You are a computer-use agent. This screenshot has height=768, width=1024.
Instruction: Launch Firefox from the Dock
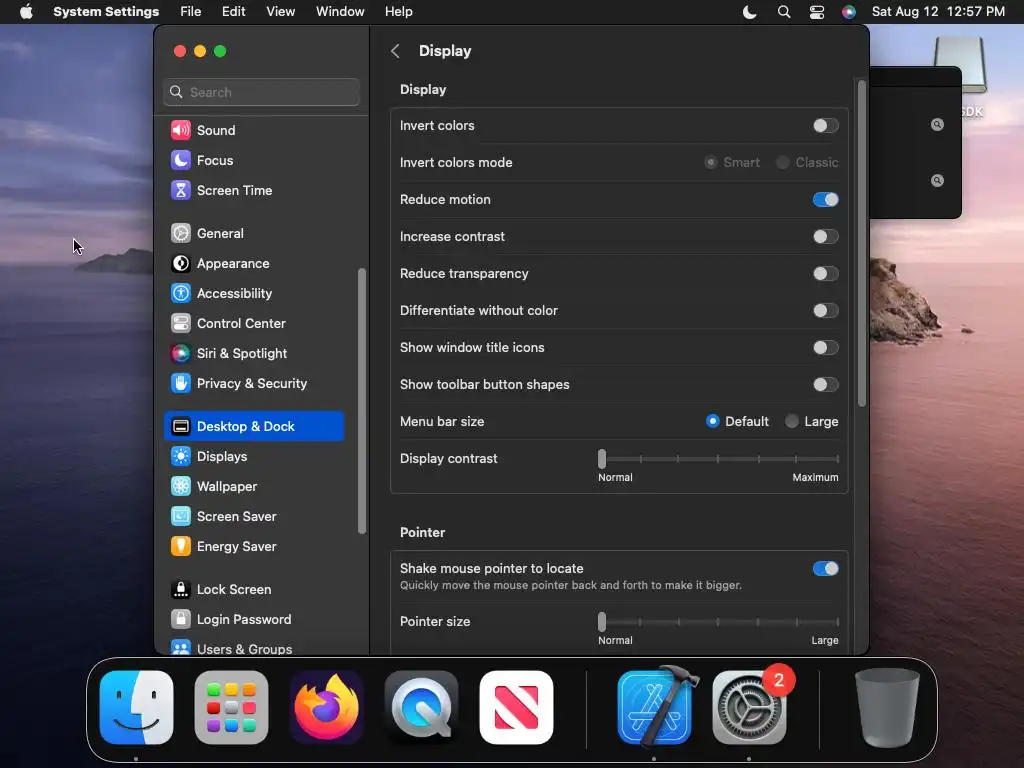[x=327, y=707]
